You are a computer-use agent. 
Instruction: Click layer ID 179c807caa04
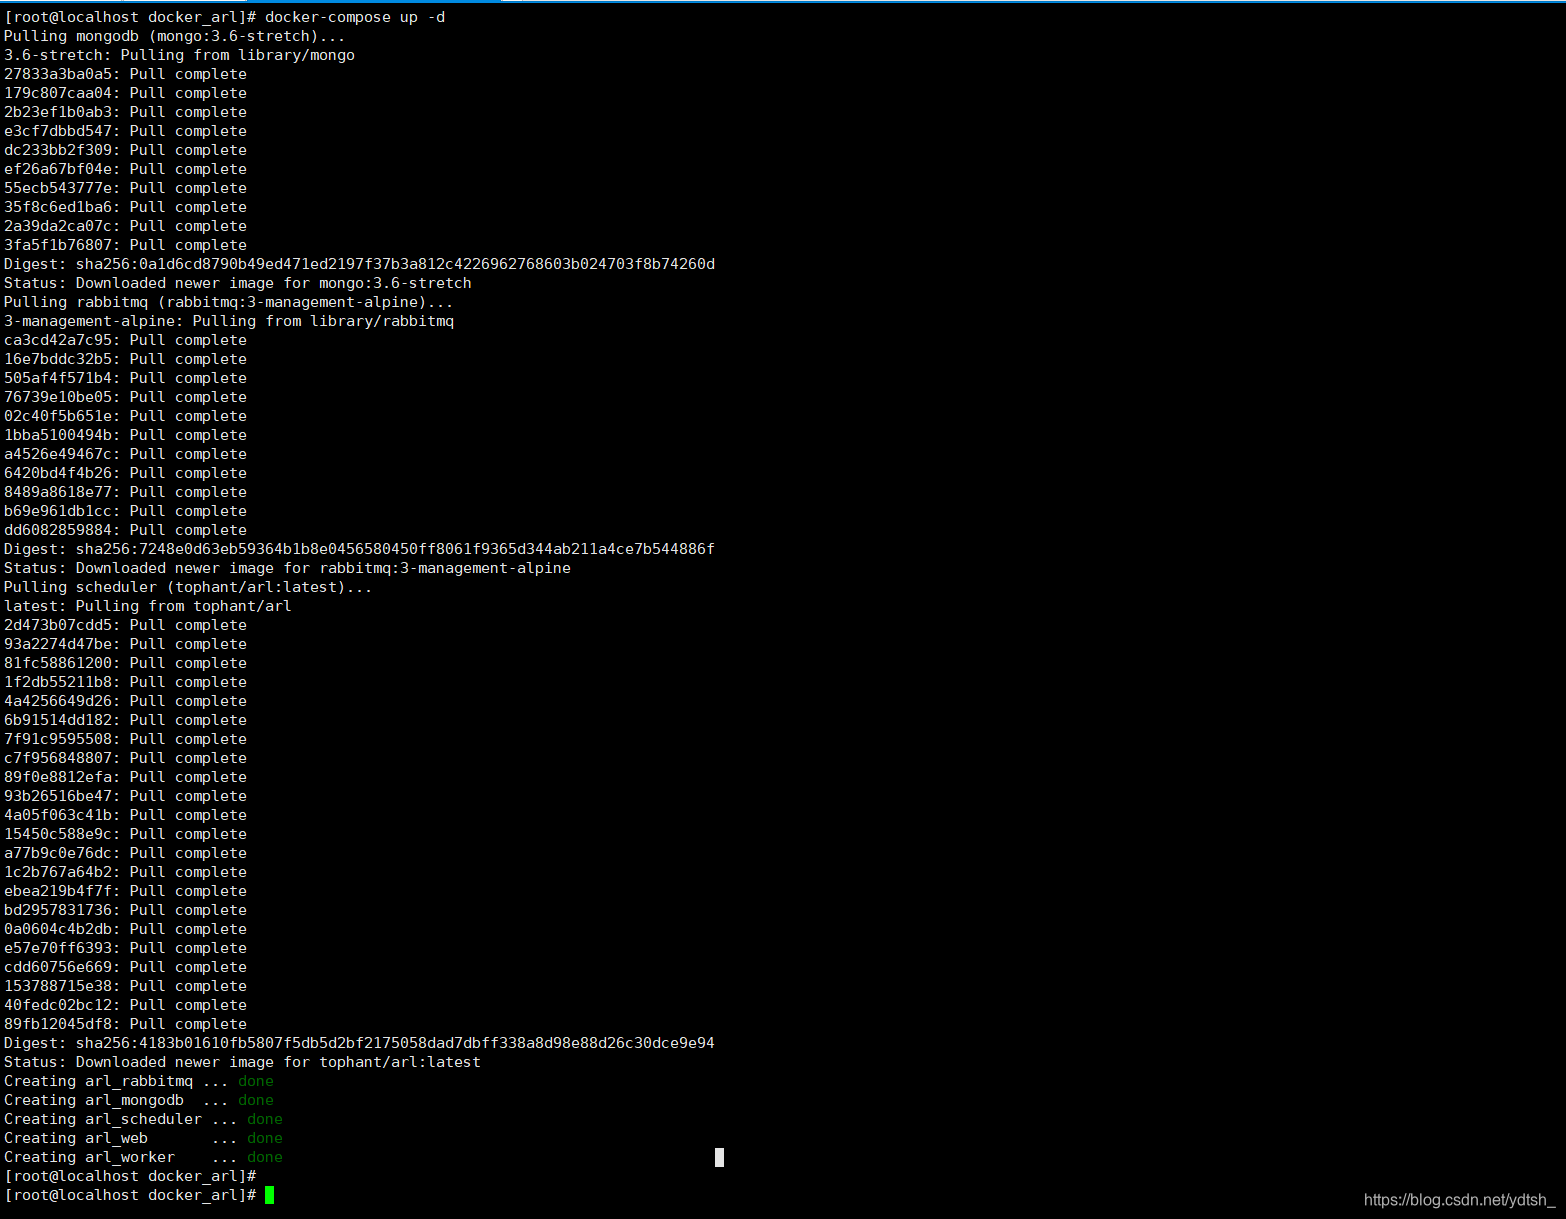(x=58, y=93)
